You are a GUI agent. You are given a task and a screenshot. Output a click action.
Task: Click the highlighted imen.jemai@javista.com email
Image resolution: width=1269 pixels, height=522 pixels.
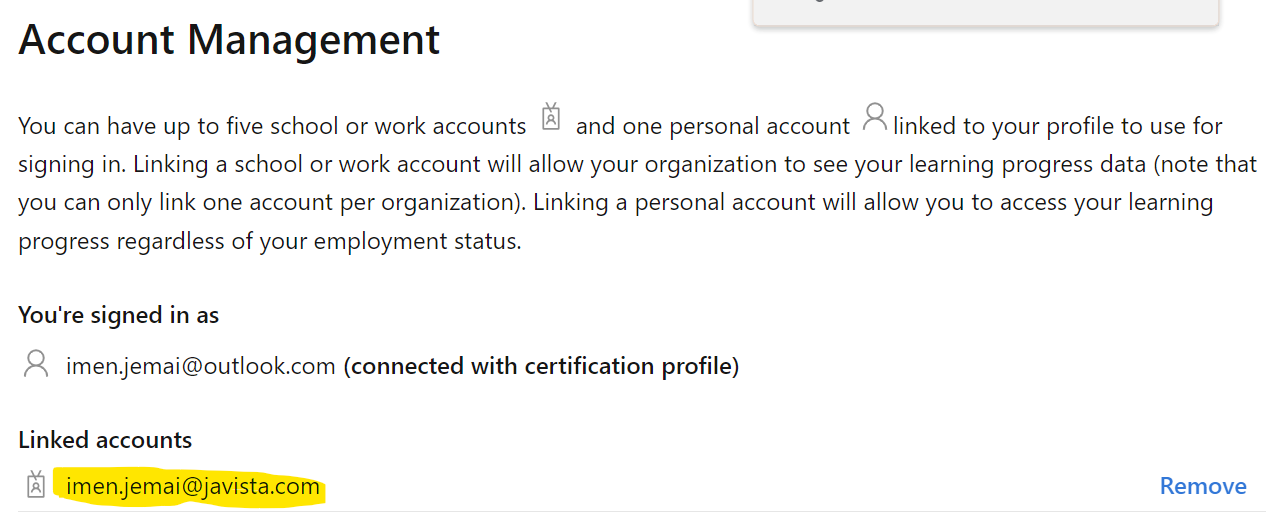193,487
